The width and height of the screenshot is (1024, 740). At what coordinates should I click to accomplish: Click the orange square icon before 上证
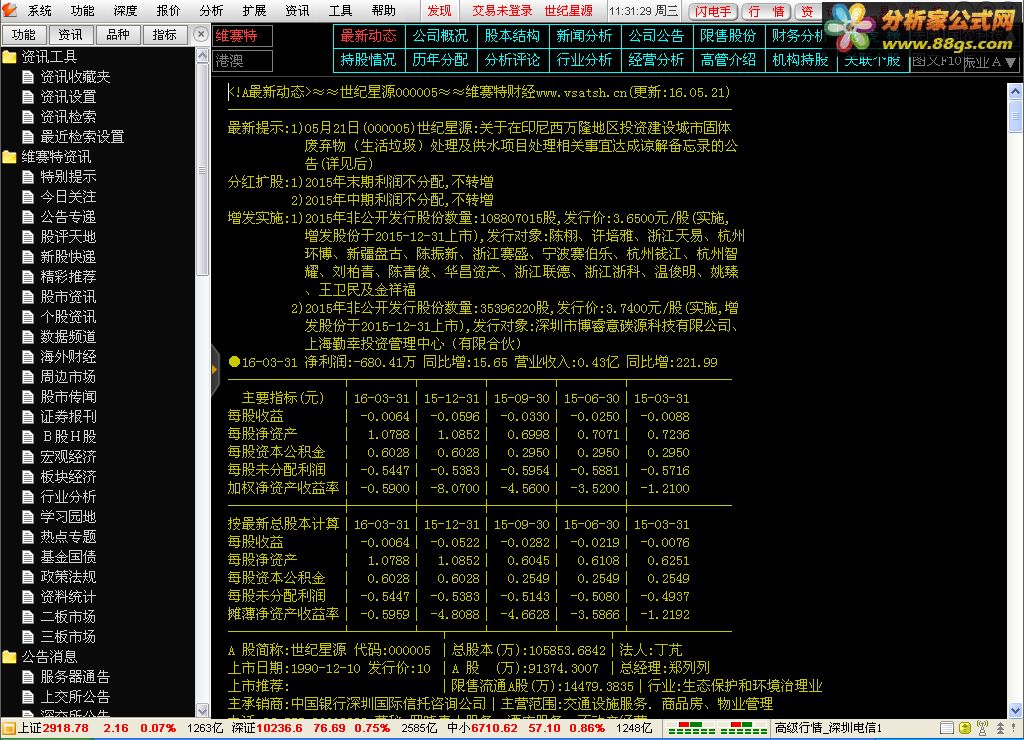tap(8, 728)
